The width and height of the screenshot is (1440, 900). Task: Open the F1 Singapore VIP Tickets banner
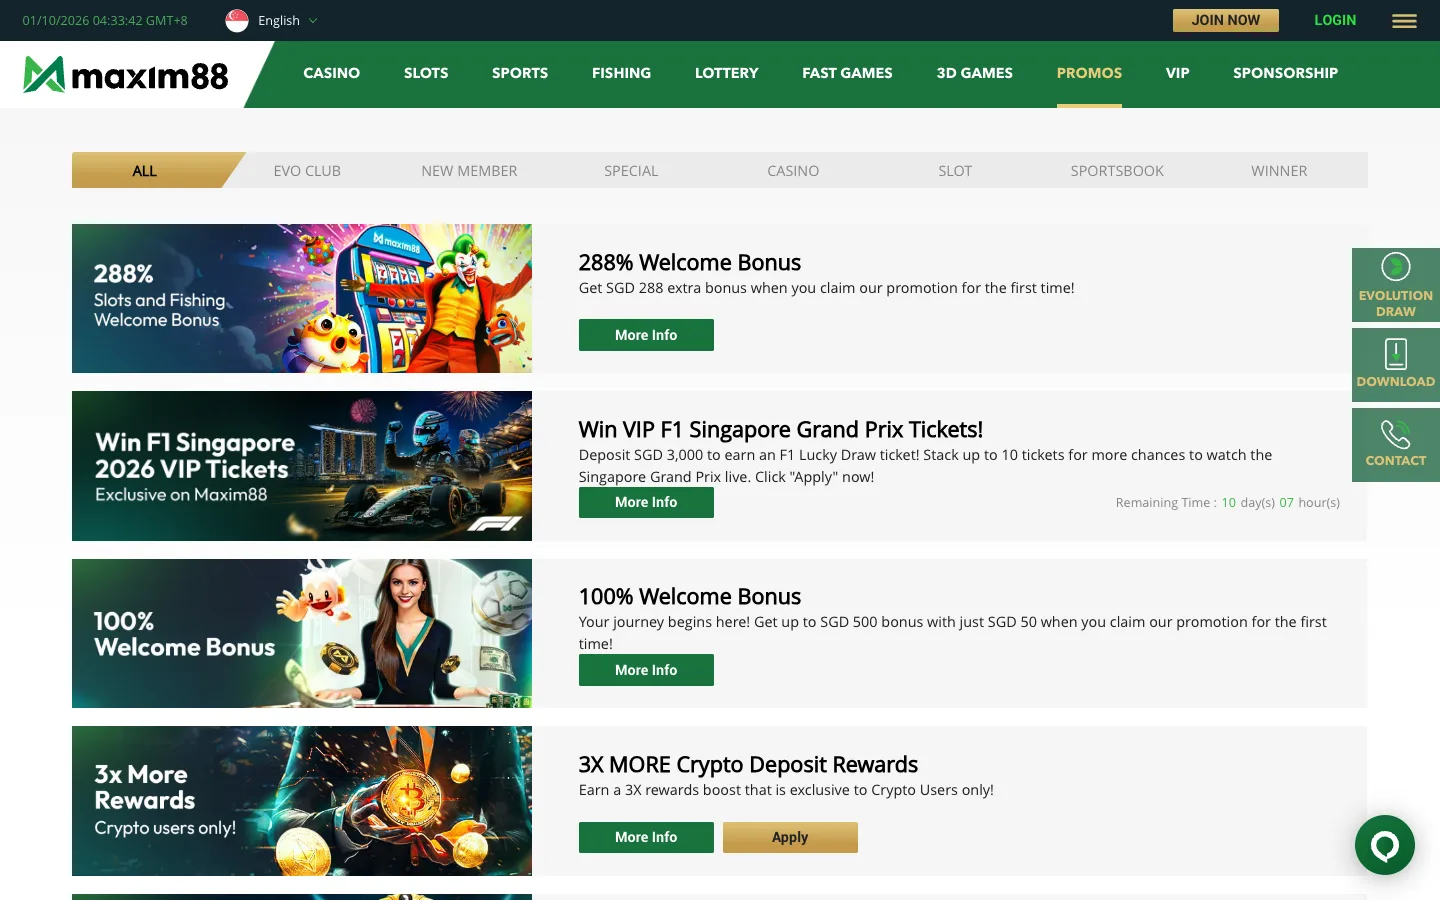point(302,466)
